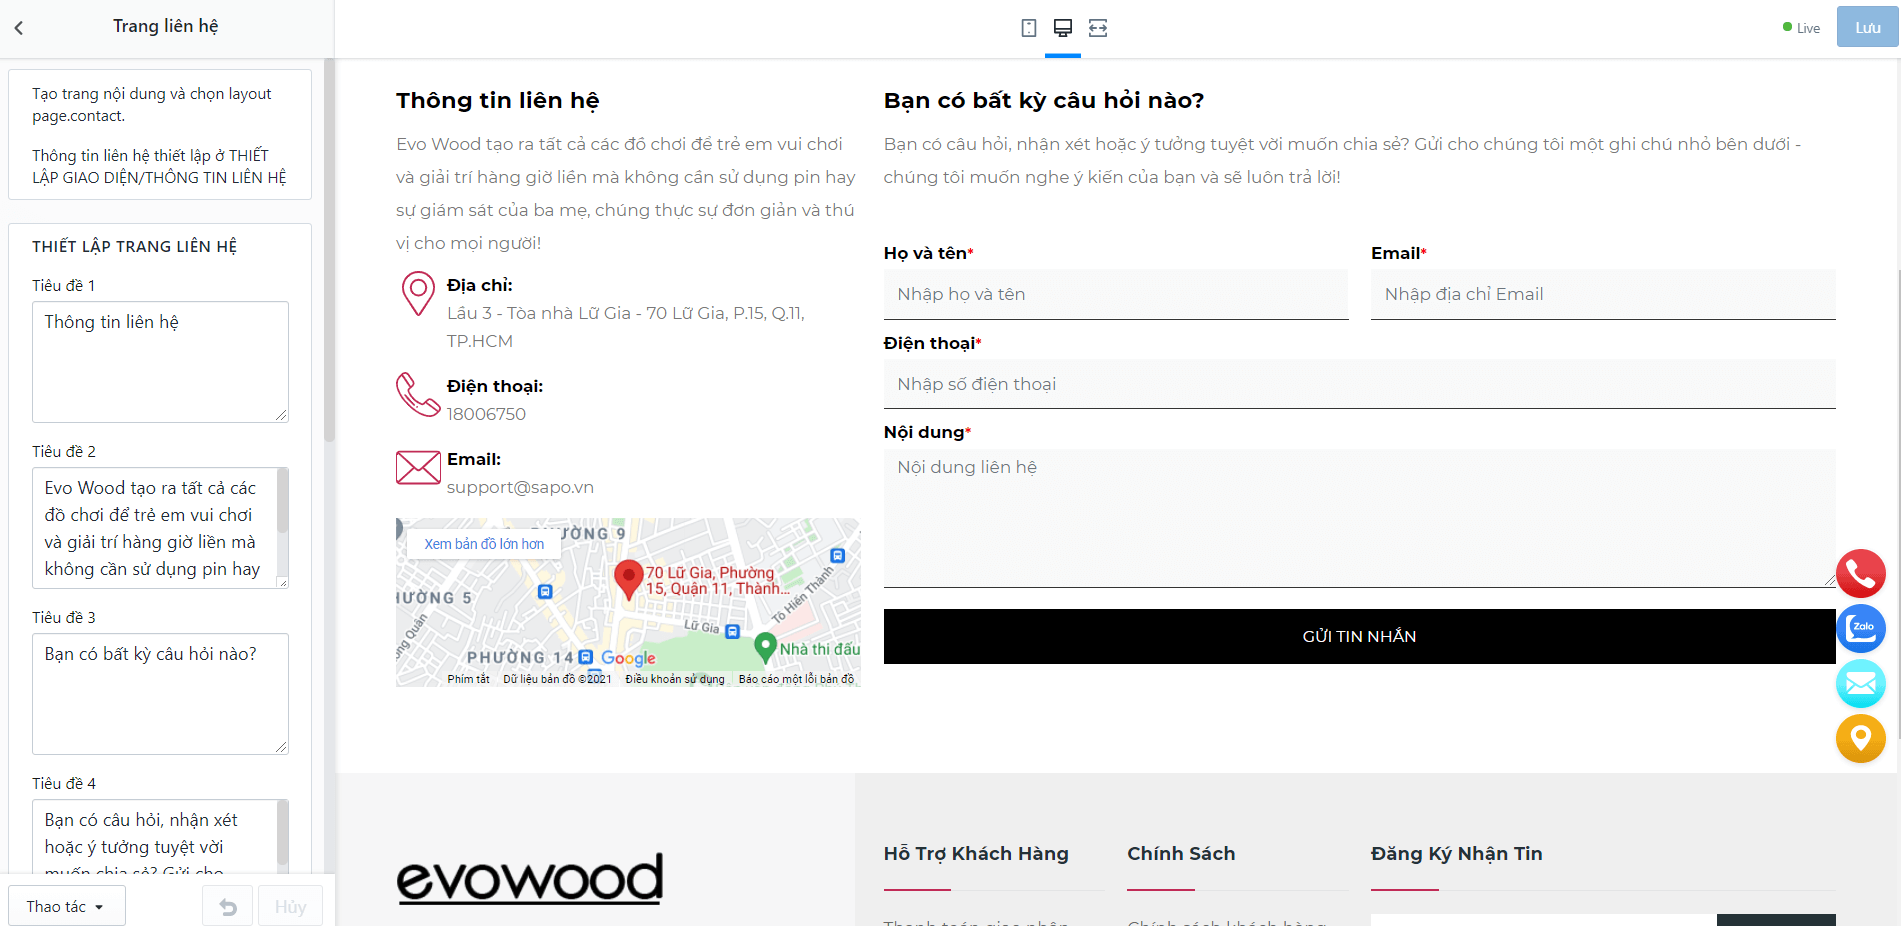Screen dimensions: 1901x926
Task: Click the Tiêu đề 3 text box
Action: click(x=160, y=694)
